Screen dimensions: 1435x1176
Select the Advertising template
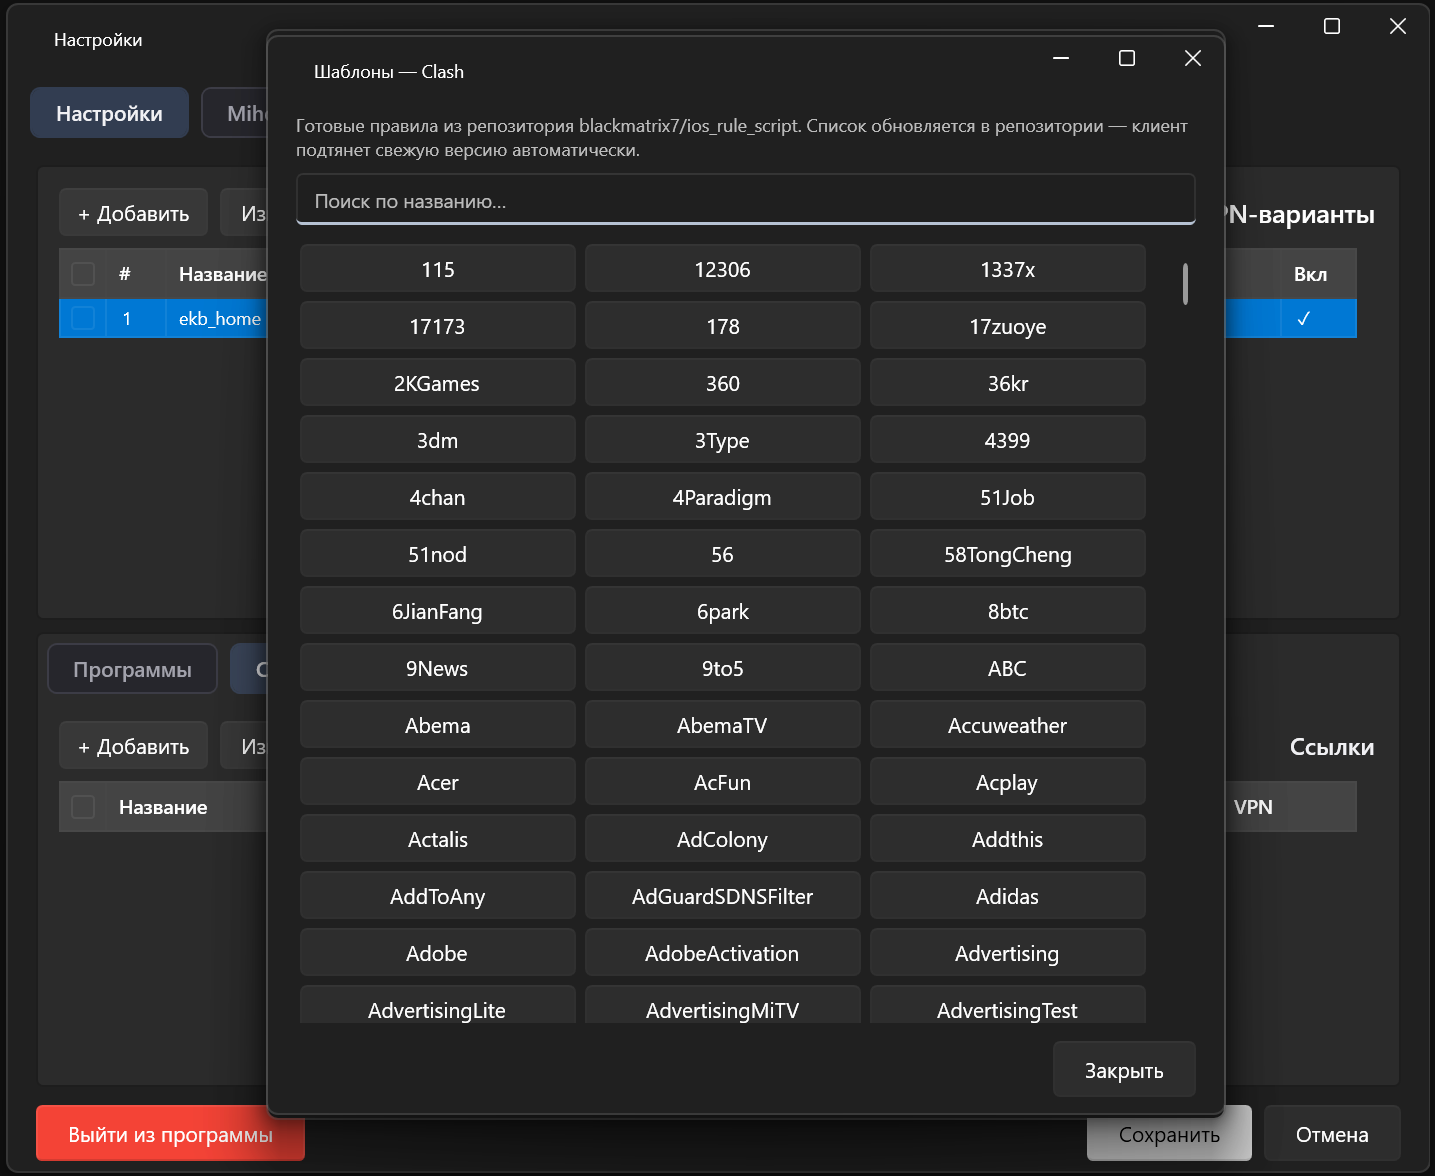1008,953
